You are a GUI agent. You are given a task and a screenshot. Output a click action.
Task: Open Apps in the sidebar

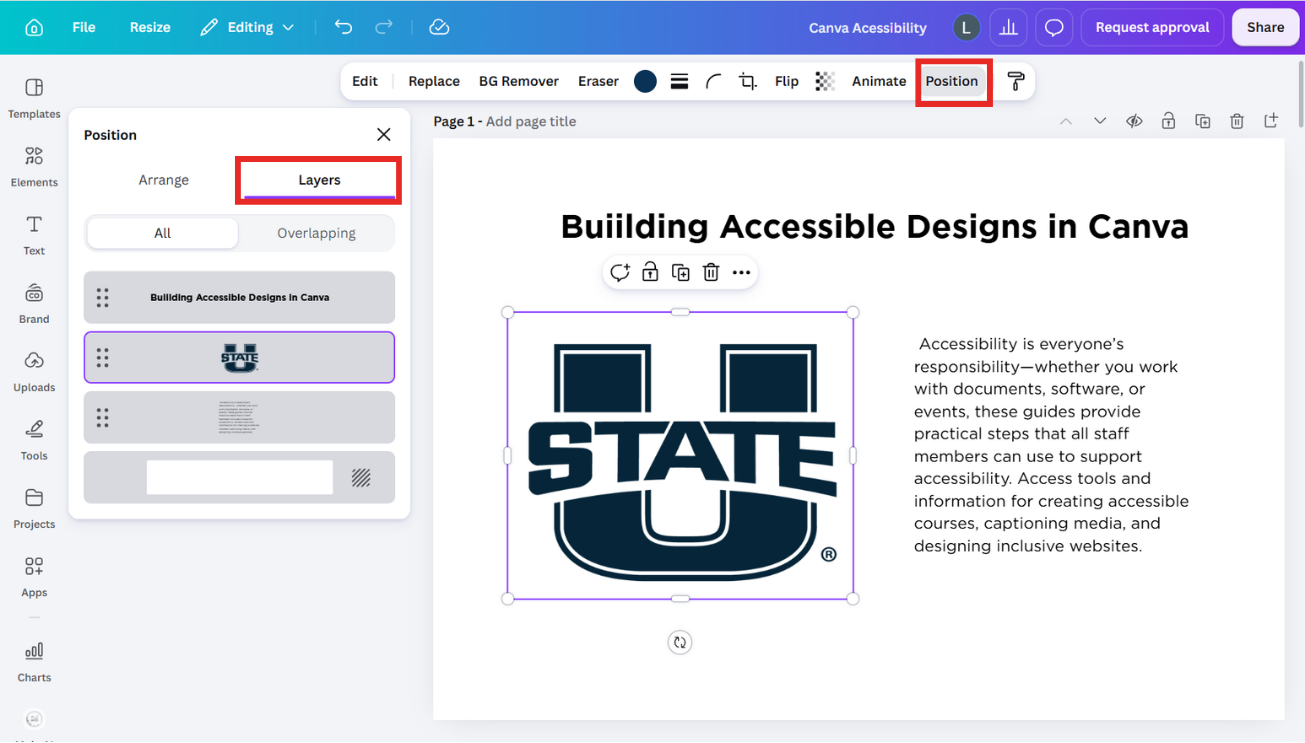tap(34, 576)
